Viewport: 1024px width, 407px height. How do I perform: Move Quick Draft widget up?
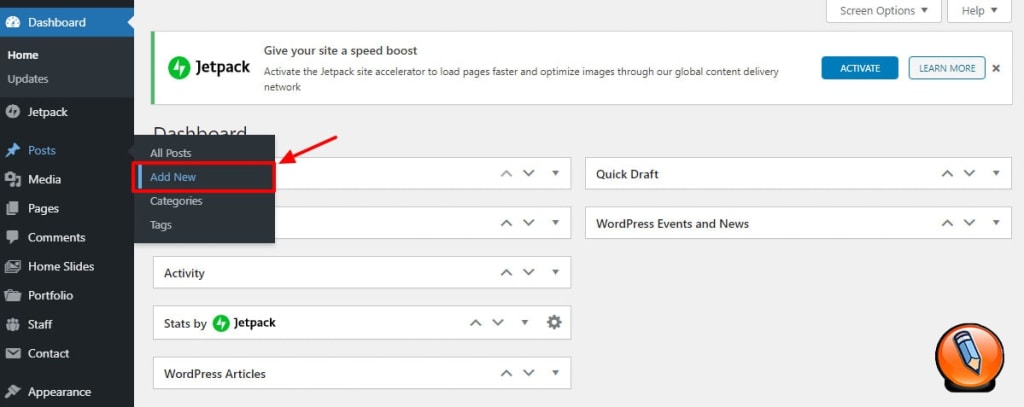(946, 174)
